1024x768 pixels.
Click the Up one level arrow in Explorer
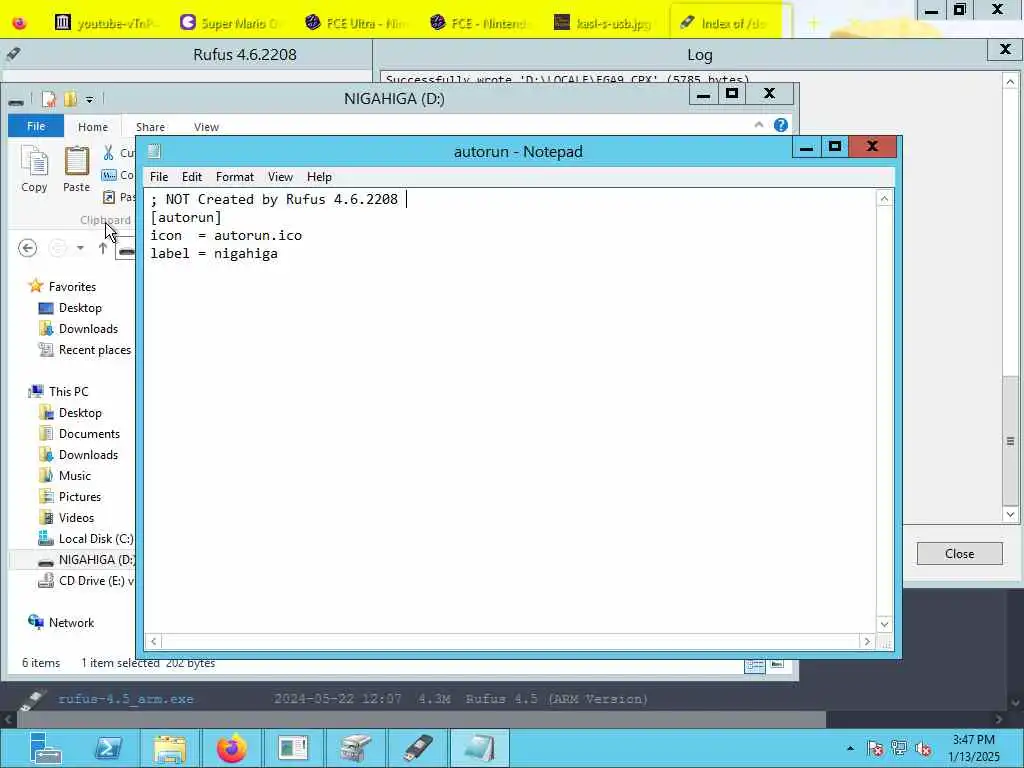103,248
